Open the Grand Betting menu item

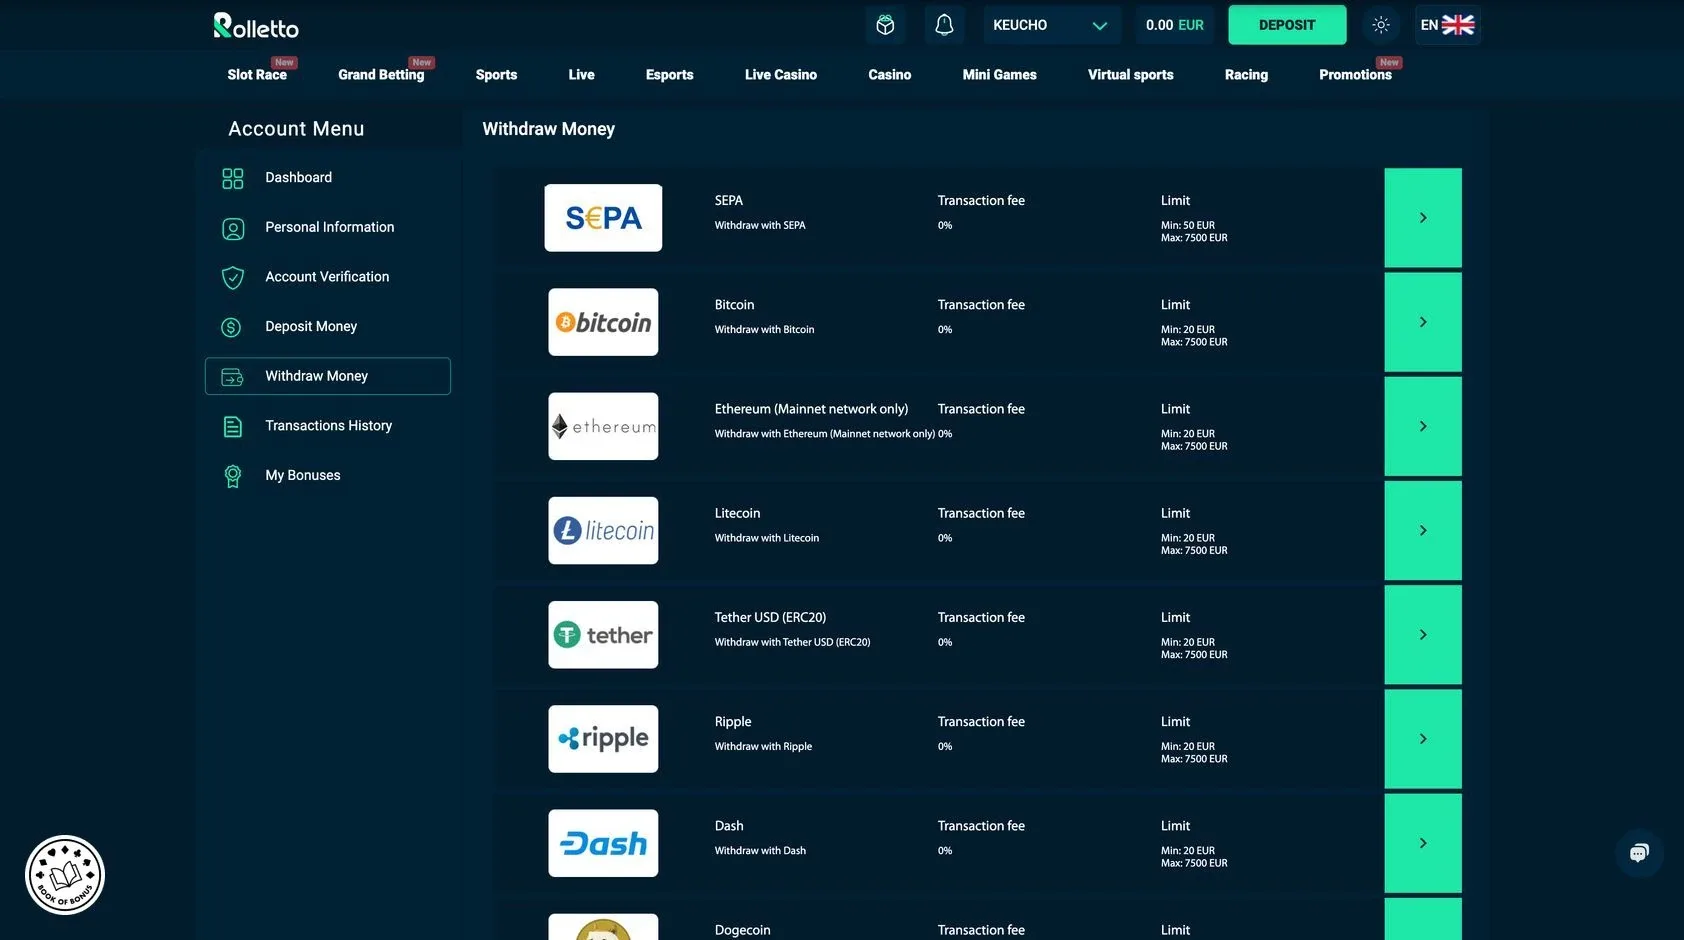click(381, 74)
